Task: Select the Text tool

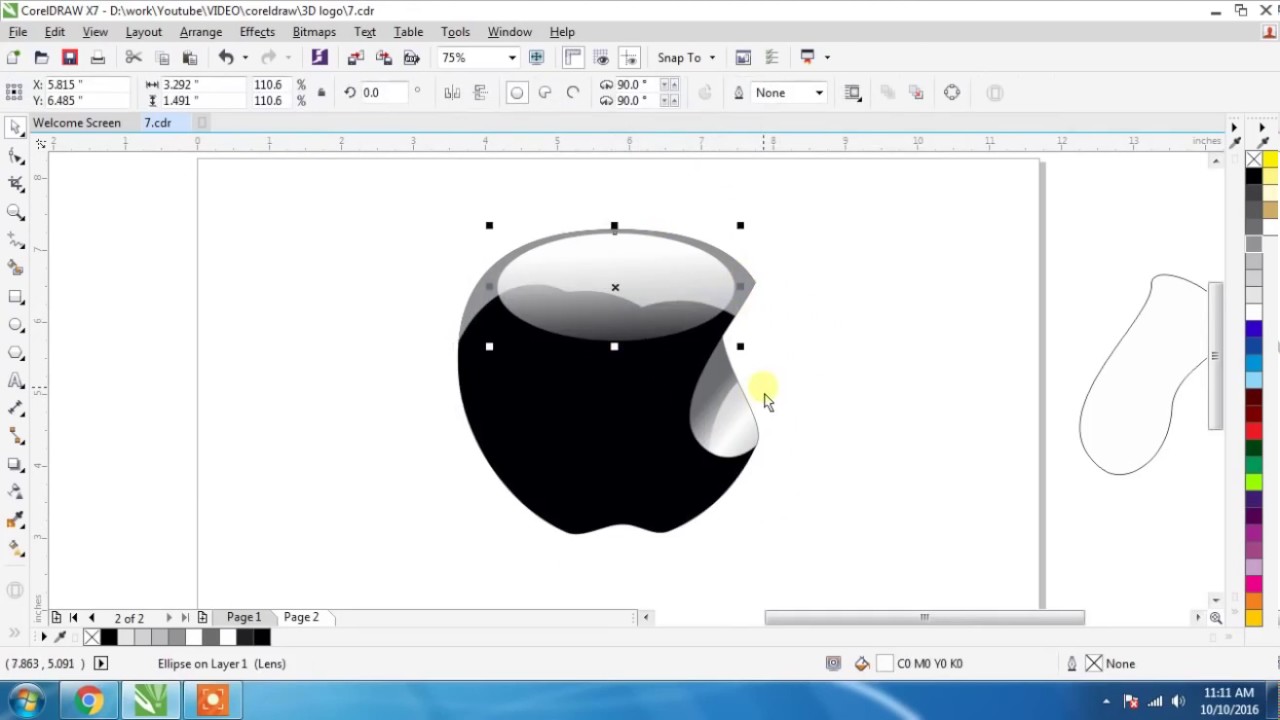Action: tap(15, 381)
